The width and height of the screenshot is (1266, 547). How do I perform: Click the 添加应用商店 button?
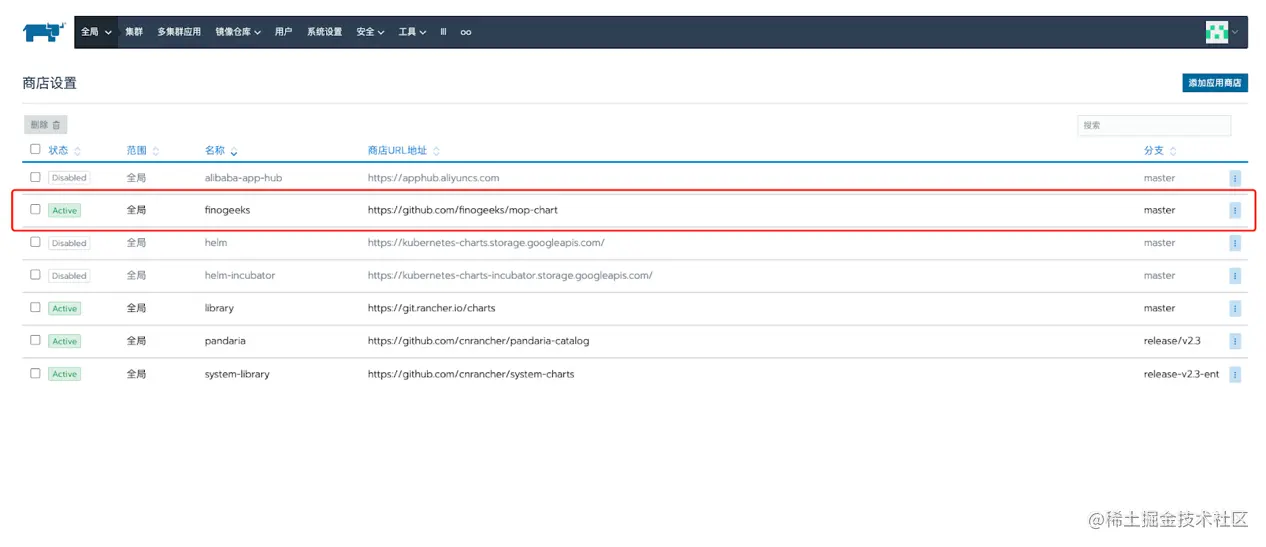[x=1214, y=83]
